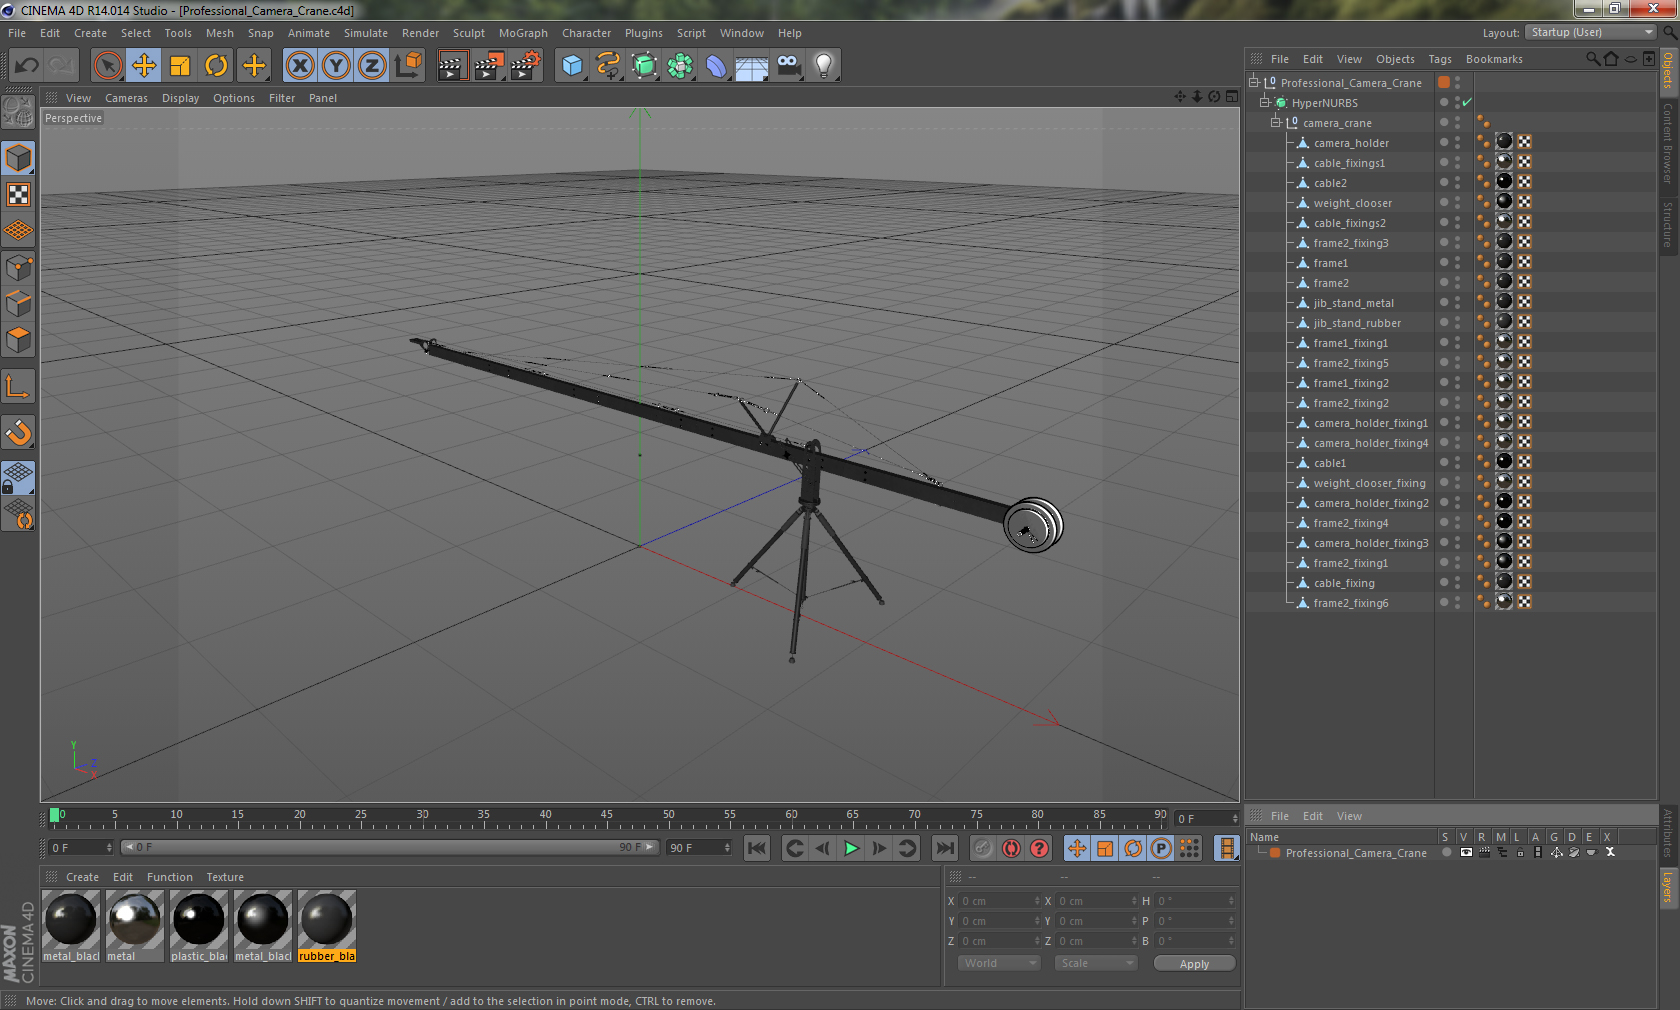Activate the Scale tool
The height and width of the screenshot is (1010, 1680).
180,66
